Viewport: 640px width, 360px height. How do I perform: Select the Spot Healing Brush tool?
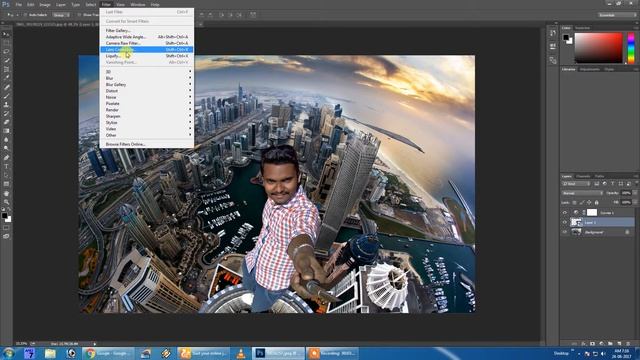6,87
